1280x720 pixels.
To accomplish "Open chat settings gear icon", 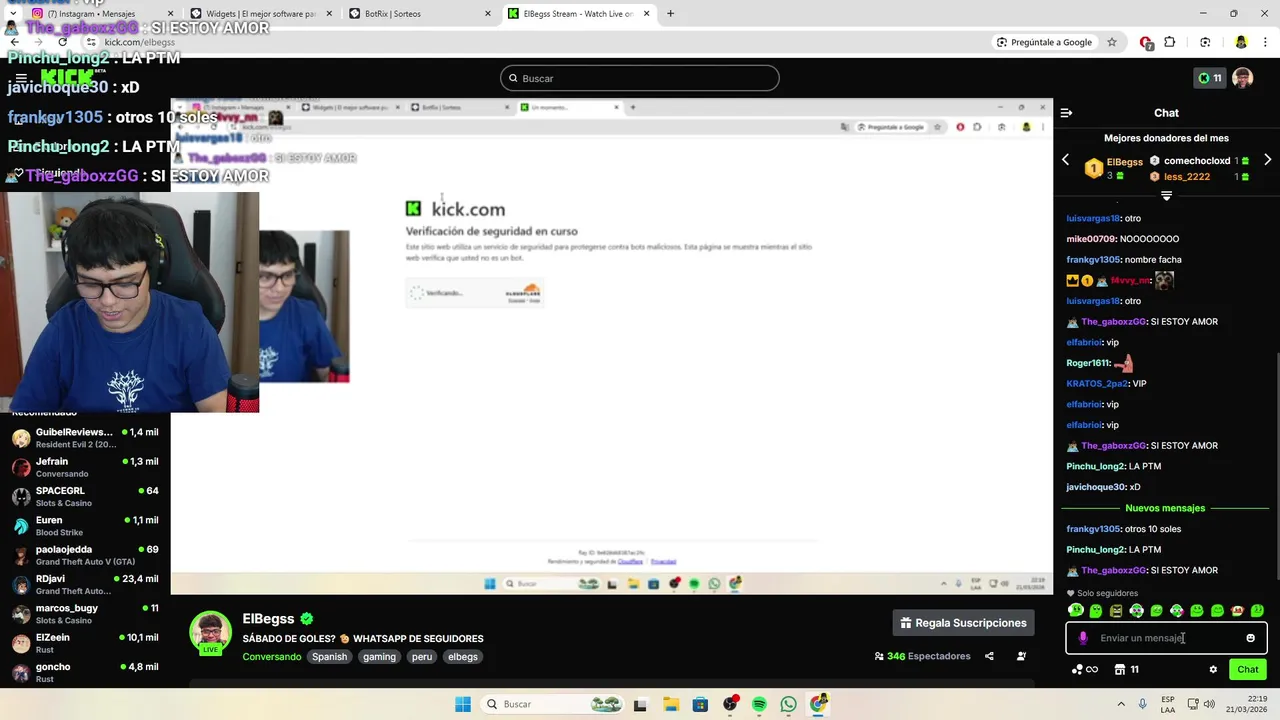I will coord(1213,670).
